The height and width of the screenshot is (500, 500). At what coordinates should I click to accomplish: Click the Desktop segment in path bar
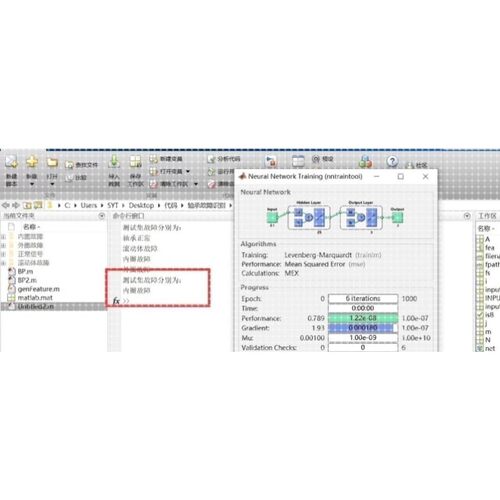click(141, 205)
